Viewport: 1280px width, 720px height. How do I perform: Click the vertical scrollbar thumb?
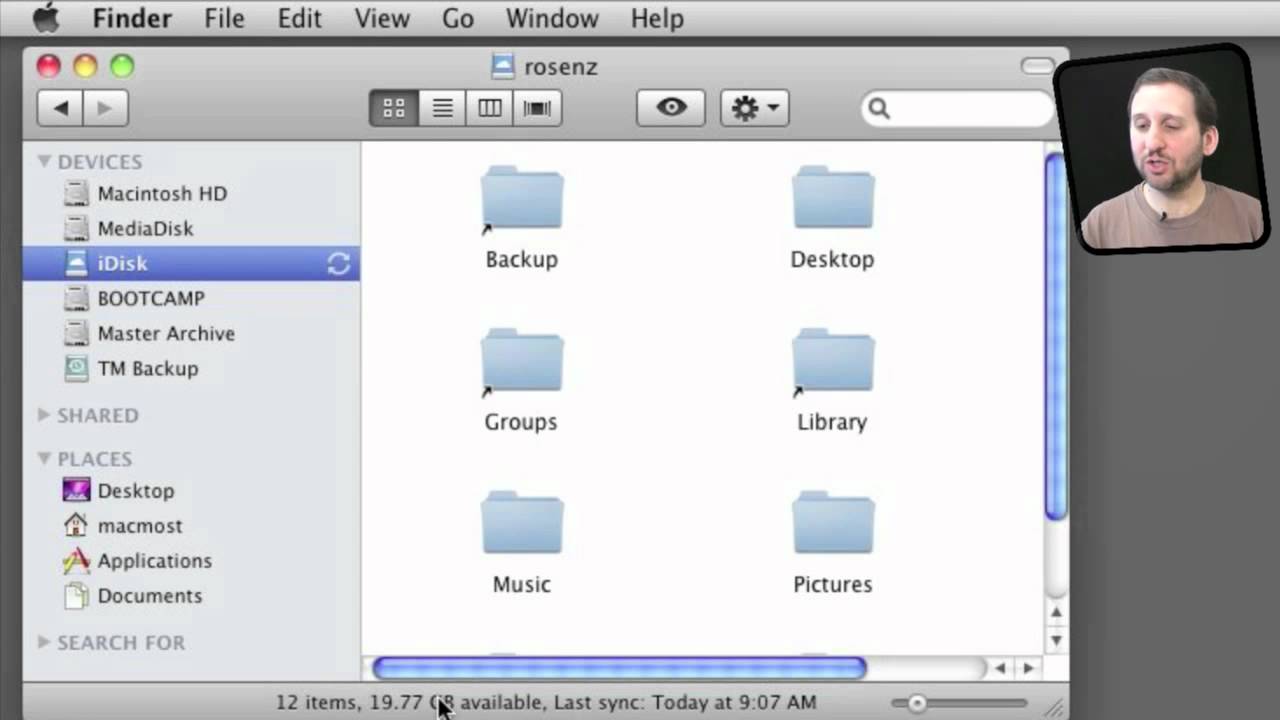(x=1056, y=336)
